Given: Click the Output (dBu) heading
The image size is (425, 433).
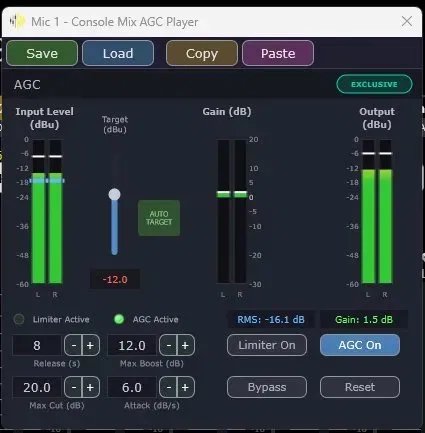Looking at the screenshot, I should coord(377,118).
